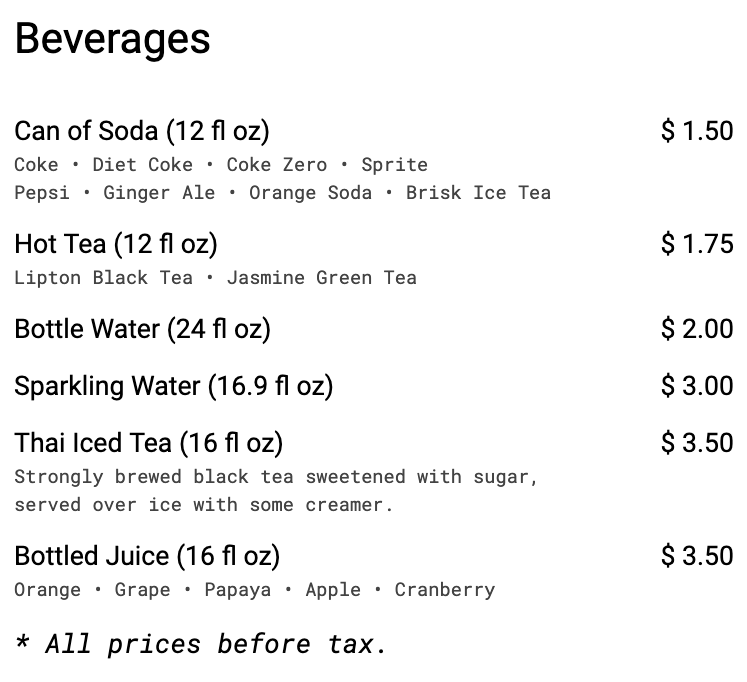Select Sparkling Water (16.9 fl oz)
Image resolution: width=747 pixels, height=682 pixels.
coord(173,386)
